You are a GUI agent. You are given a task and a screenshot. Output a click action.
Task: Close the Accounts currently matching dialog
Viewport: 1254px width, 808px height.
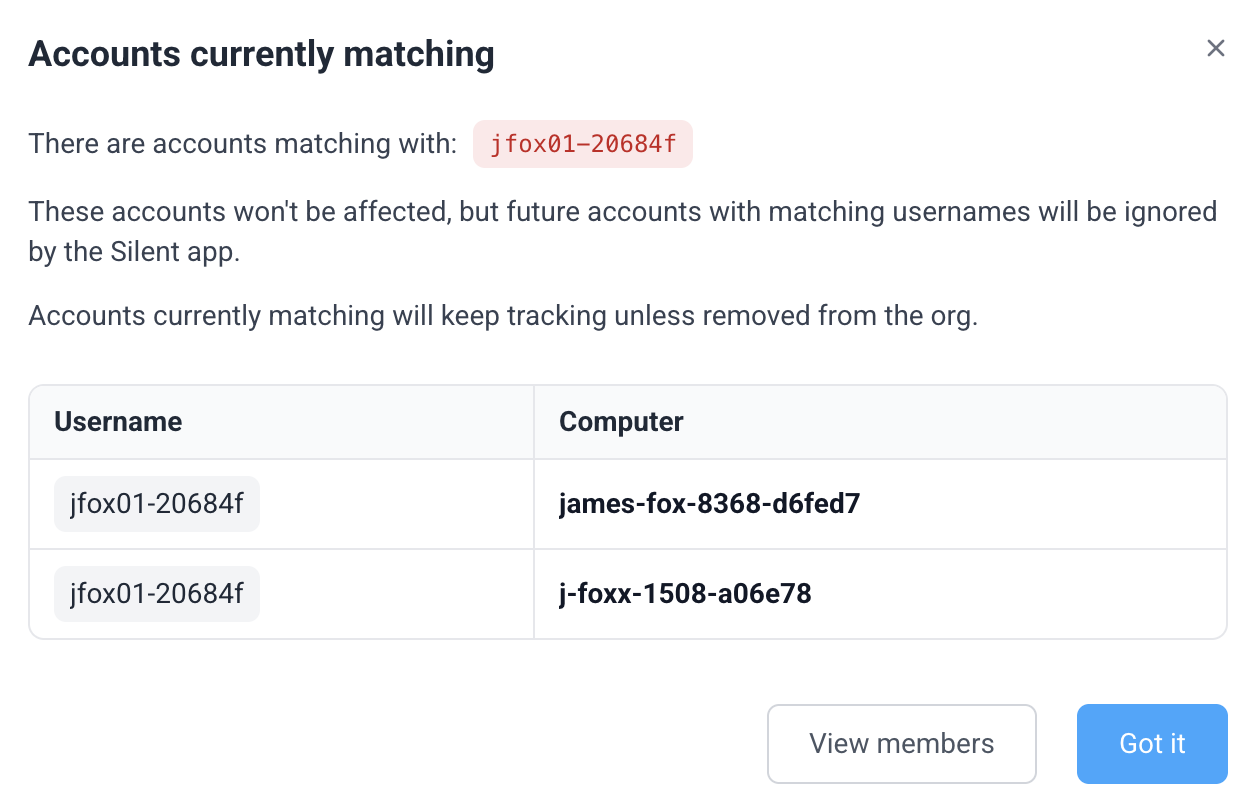click(x=1215, y=48)
